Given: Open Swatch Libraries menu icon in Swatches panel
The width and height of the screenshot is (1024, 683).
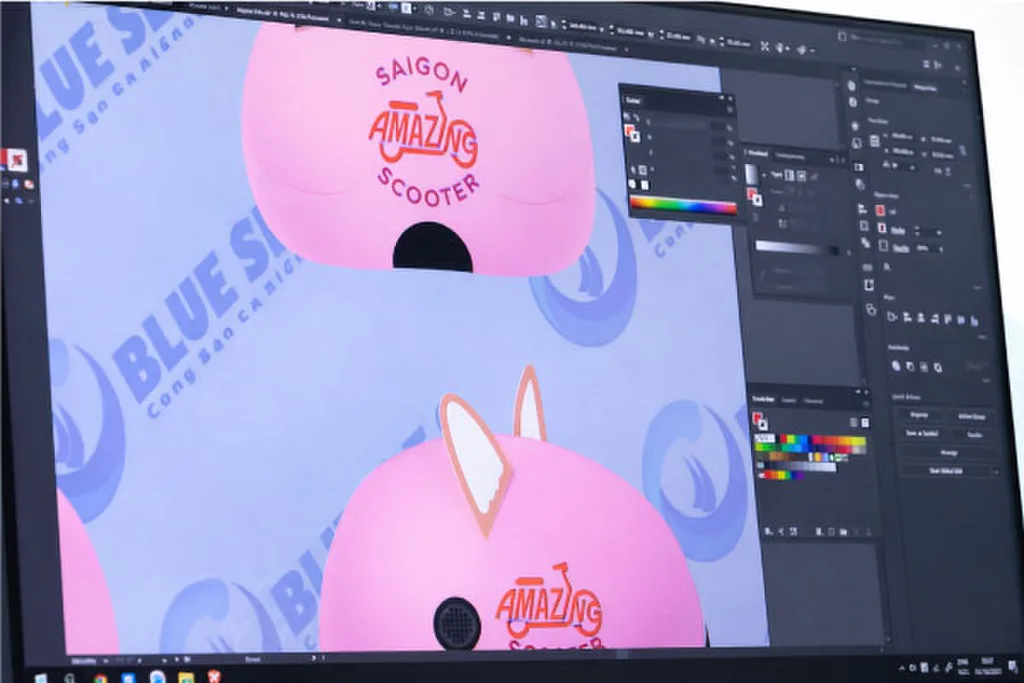Looking at the screenshot, I should coord(769,532).
